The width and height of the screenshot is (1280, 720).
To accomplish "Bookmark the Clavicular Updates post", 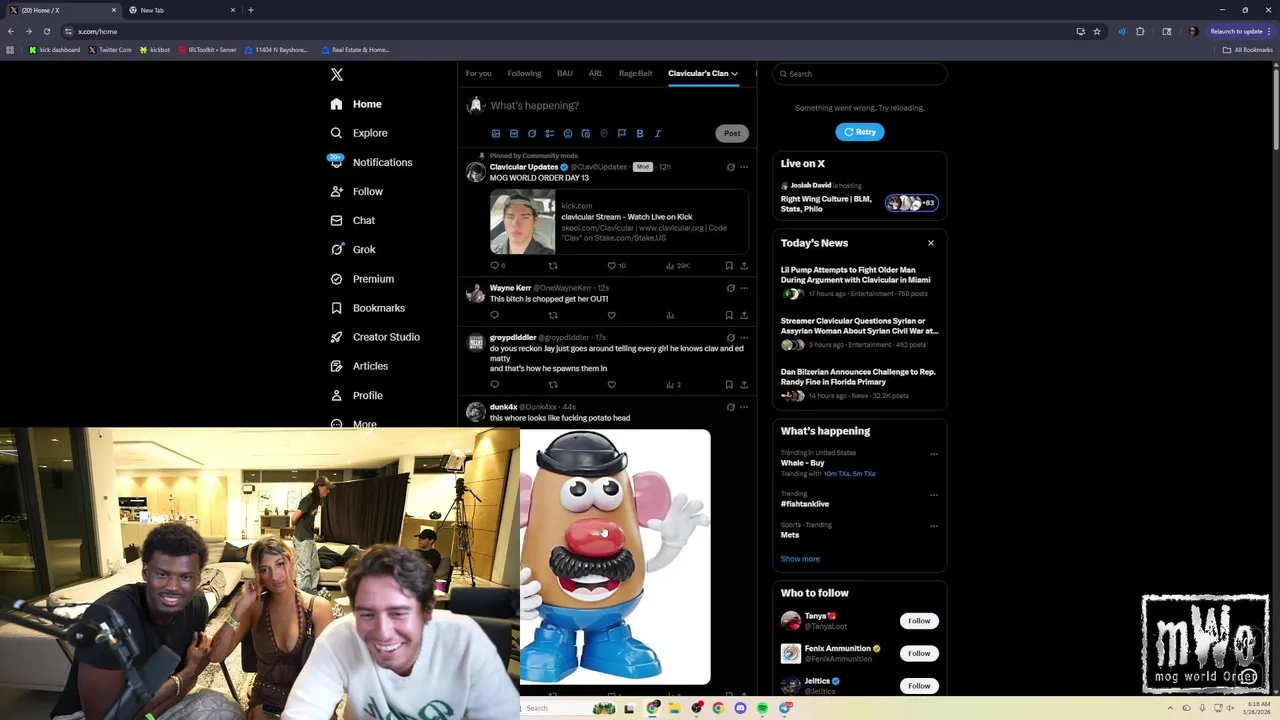I will [x=729, y=266].
